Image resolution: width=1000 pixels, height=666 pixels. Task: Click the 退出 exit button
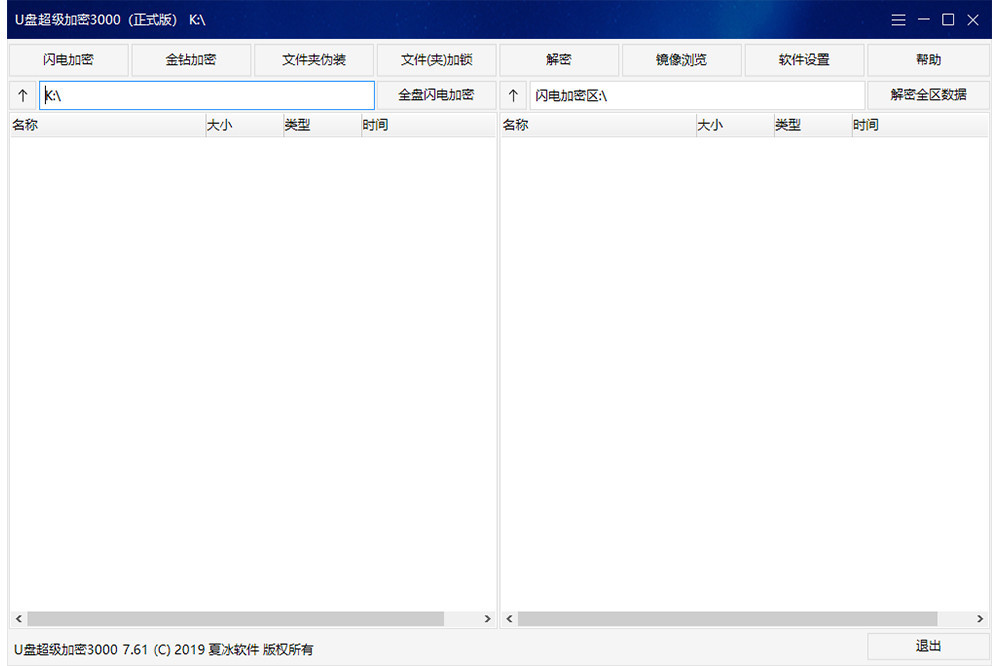pos(928,646)
